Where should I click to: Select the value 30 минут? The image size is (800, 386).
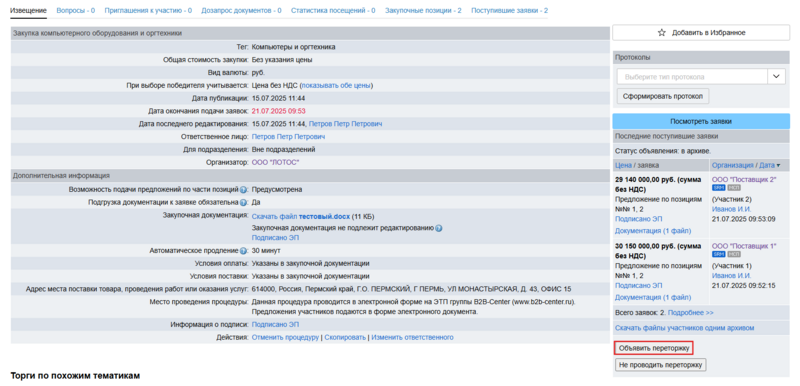[x=266, y=251]
